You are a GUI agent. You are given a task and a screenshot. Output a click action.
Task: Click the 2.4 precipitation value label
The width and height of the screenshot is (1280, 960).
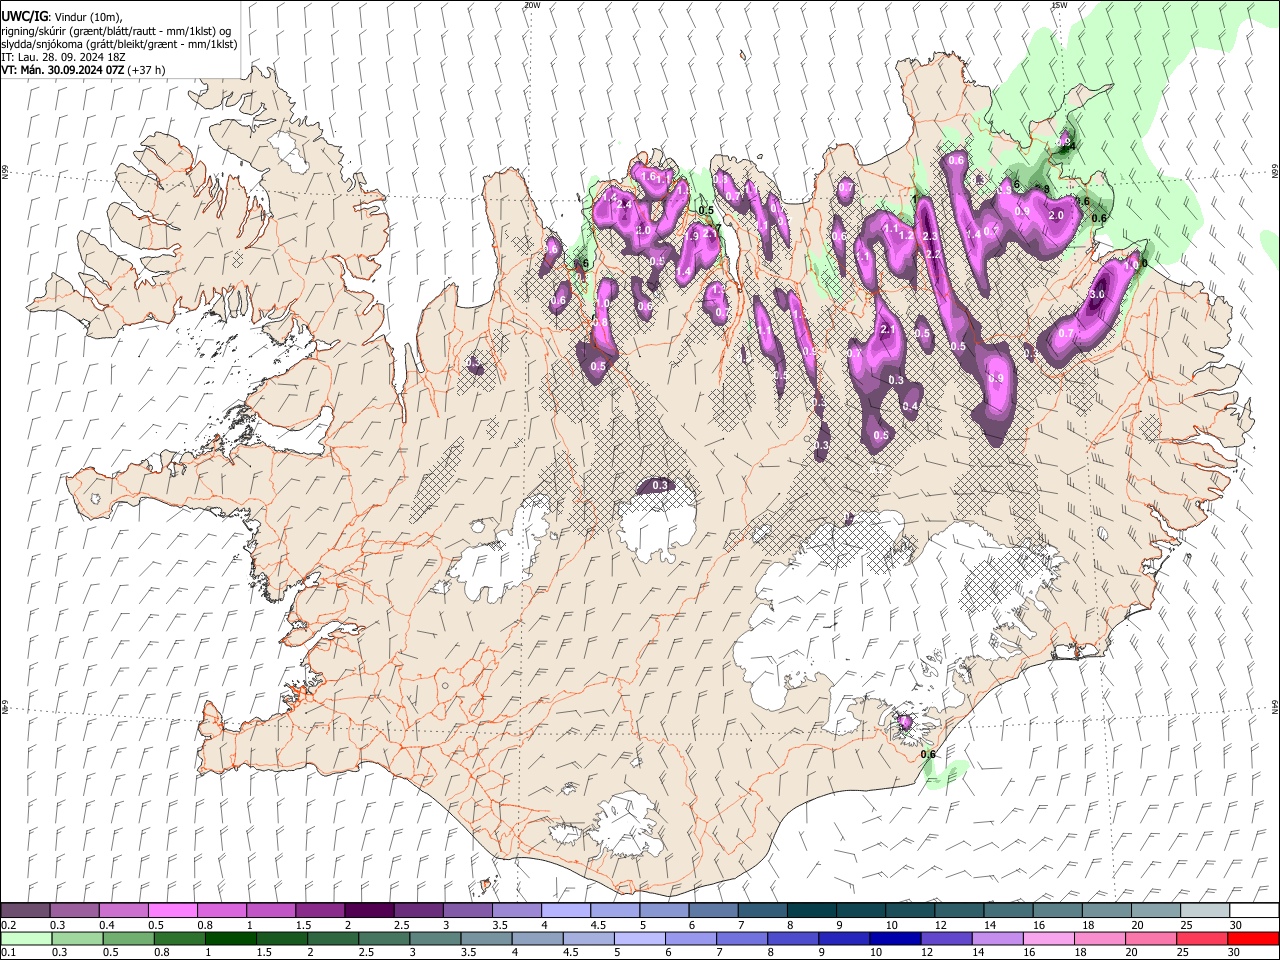625,204
